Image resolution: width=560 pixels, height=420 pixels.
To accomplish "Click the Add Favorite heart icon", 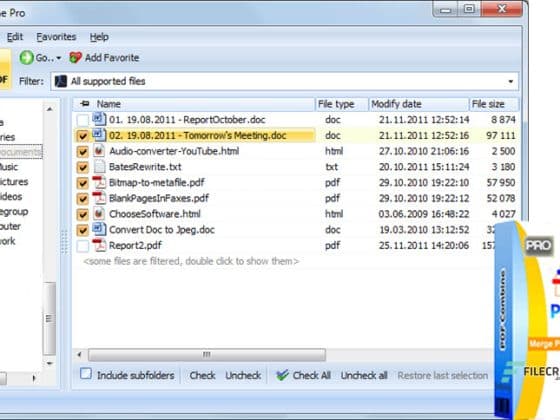I will click(x=75, y=58).
